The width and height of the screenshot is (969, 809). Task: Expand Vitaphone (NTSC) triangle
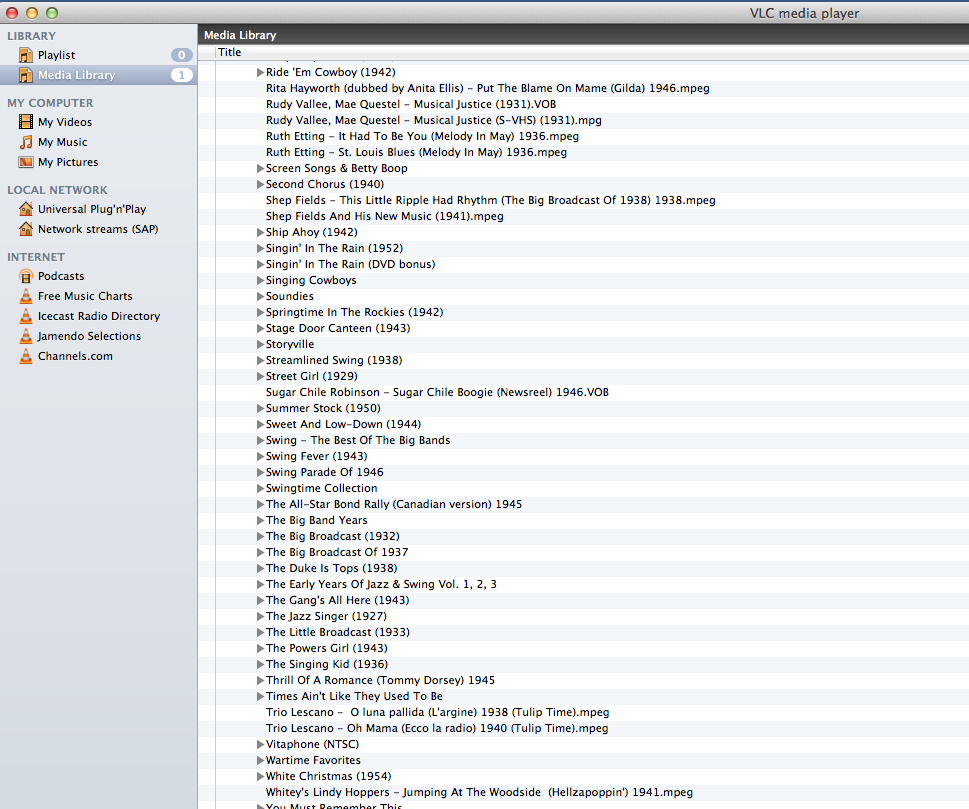point(260,744)
